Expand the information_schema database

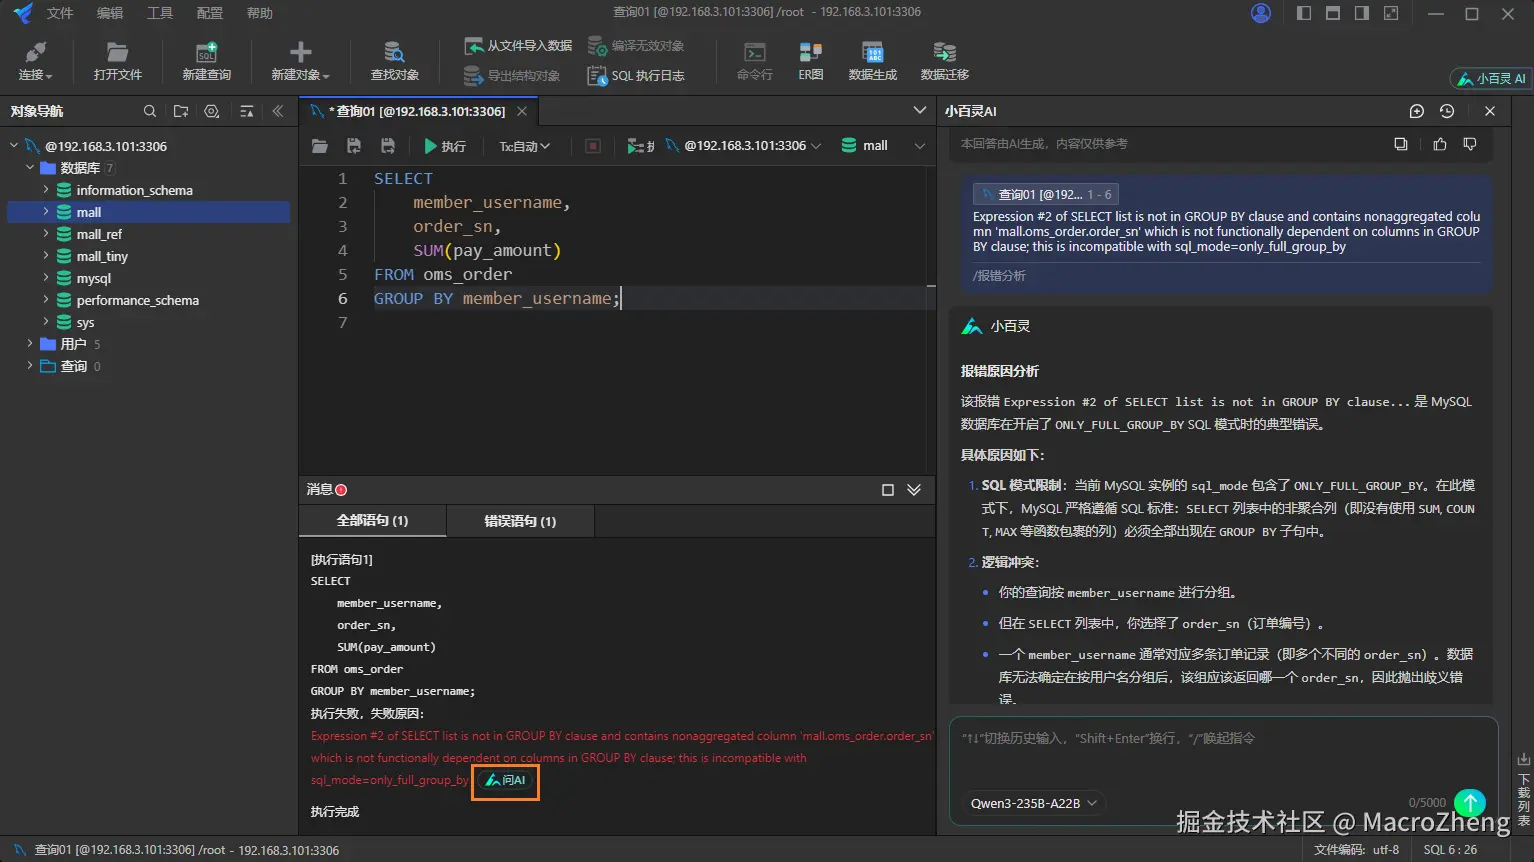[x=46, y=190]
